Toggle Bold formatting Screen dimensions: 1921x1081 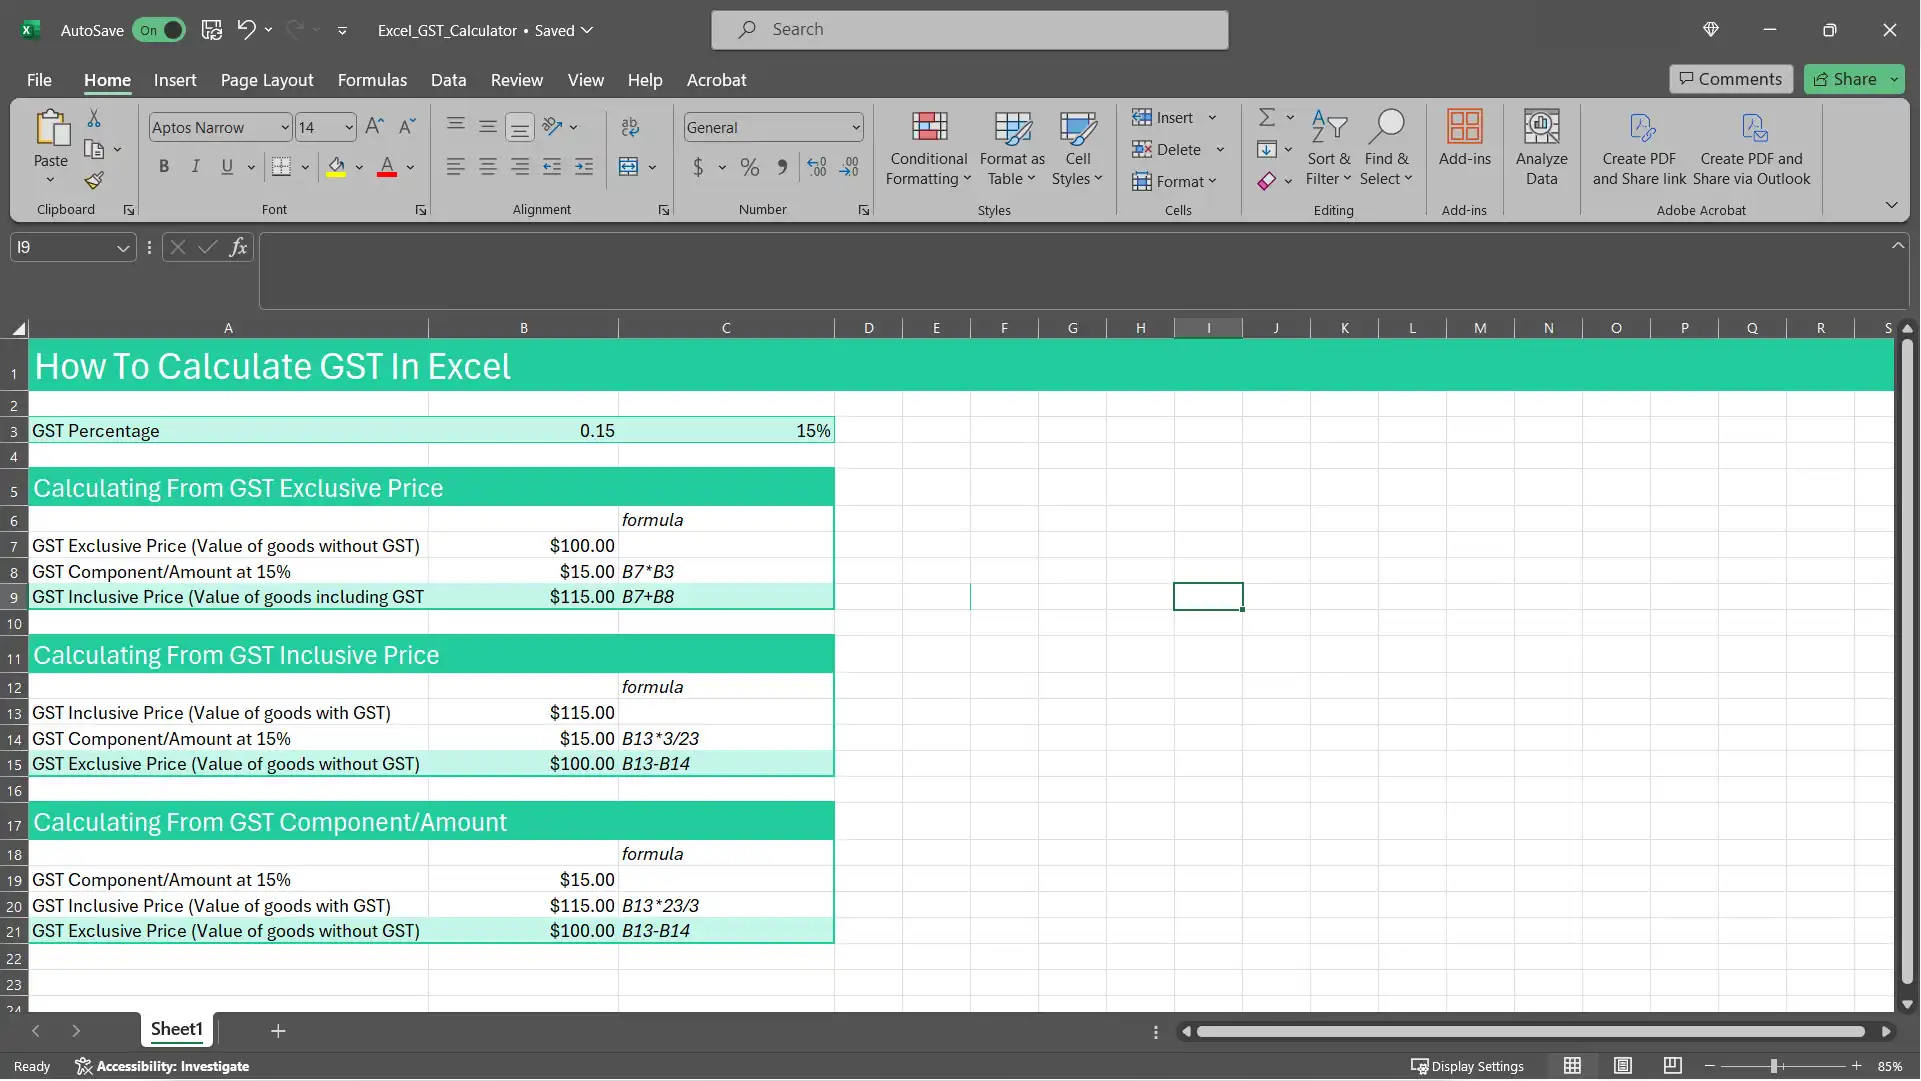164,167
